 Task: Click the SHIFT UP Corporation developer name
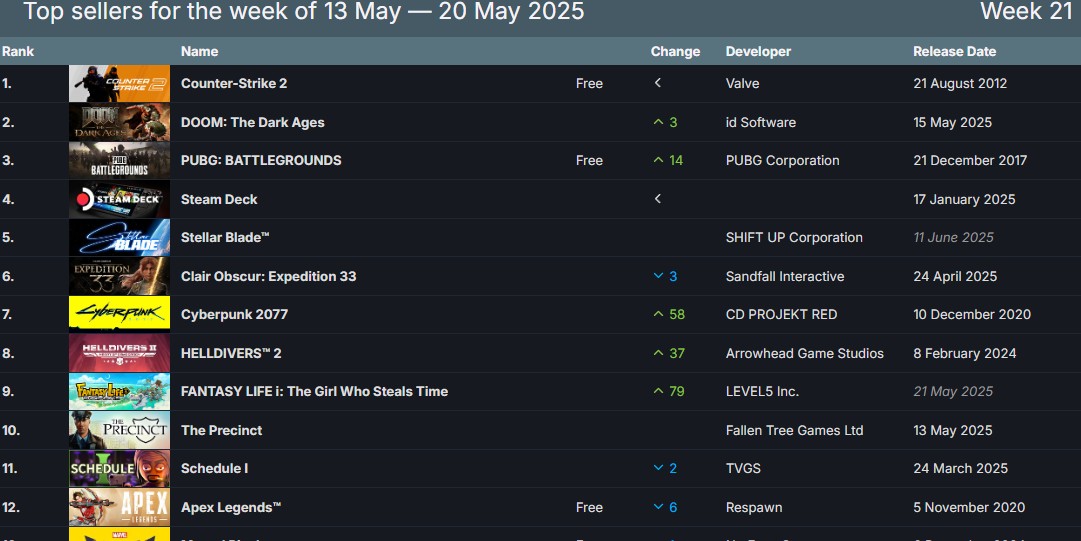794,238
